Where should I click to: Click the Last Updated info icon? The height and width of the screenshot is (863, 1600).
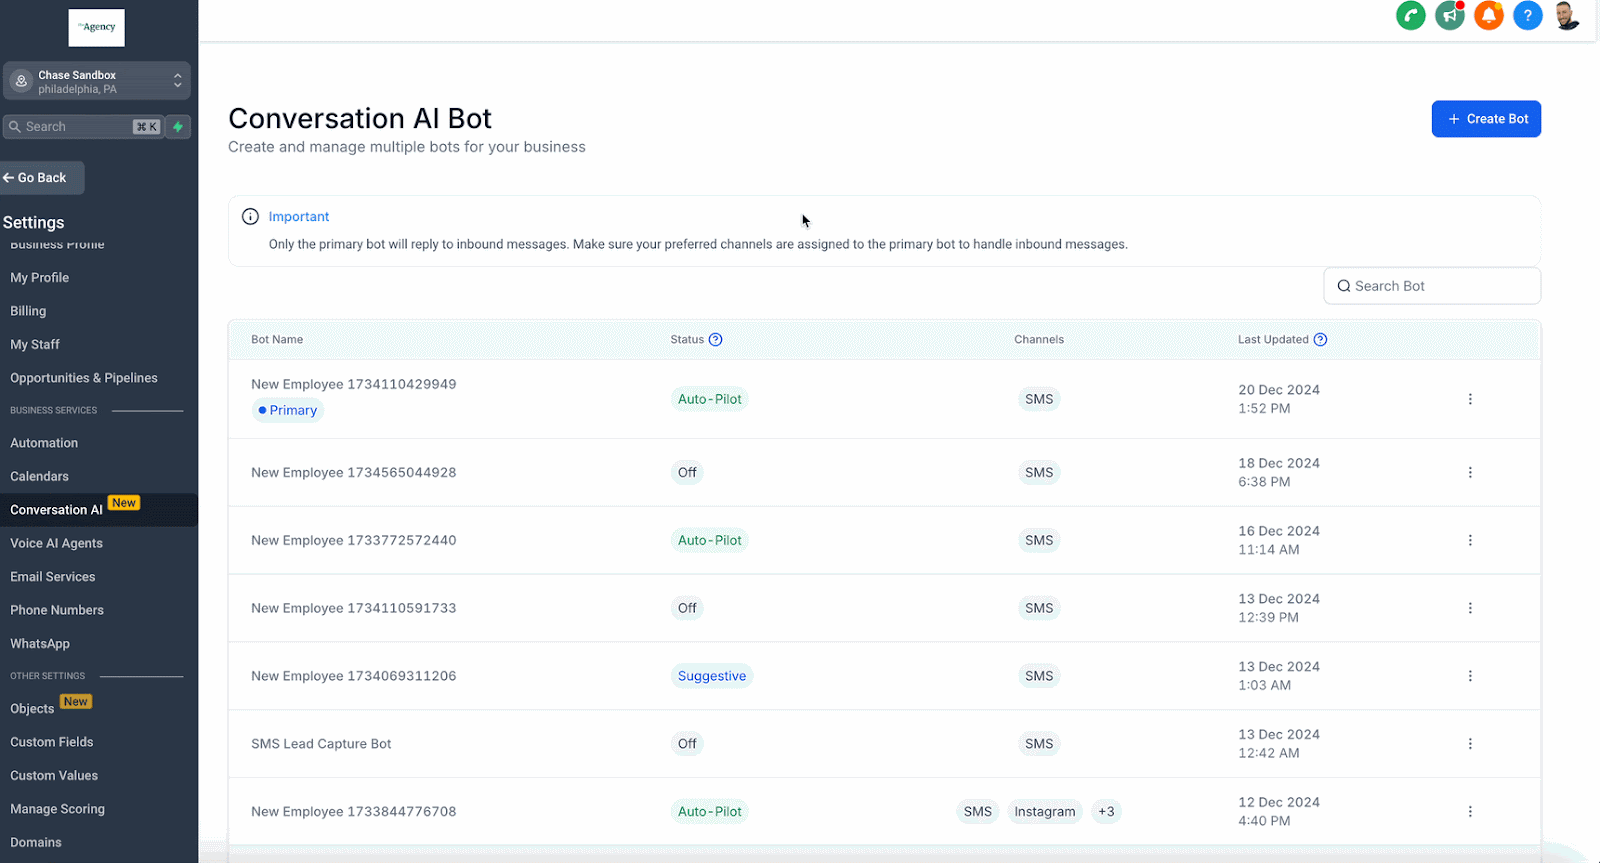tap(1320, 340)
